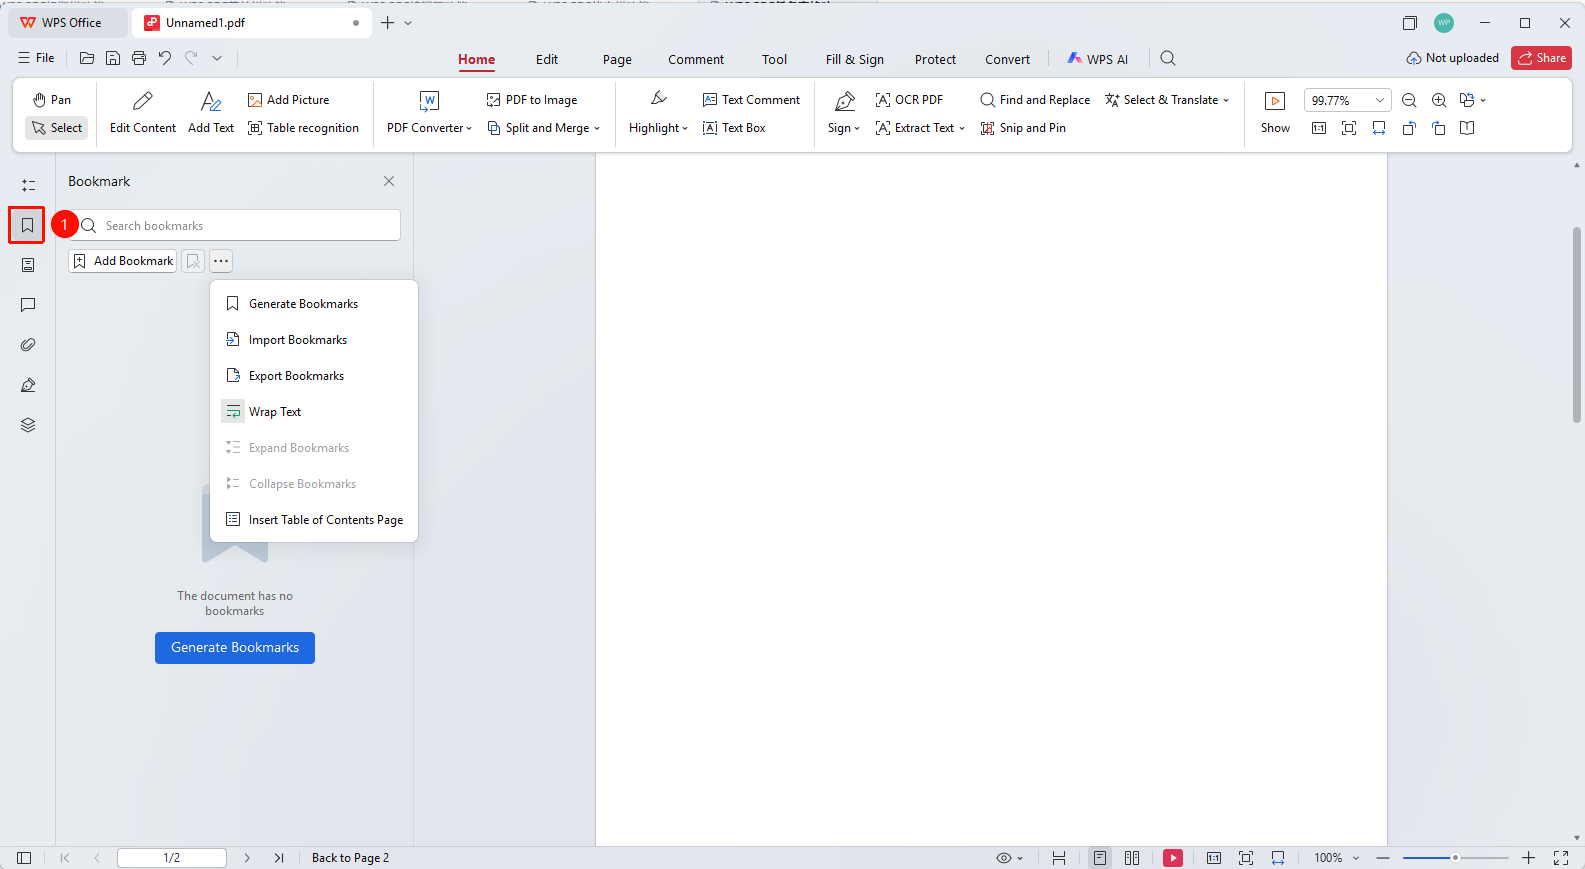The image size is (1585, 869).
Task: Open the Edit Content tool
Action: pyautogui.click(x=142, y=112)
